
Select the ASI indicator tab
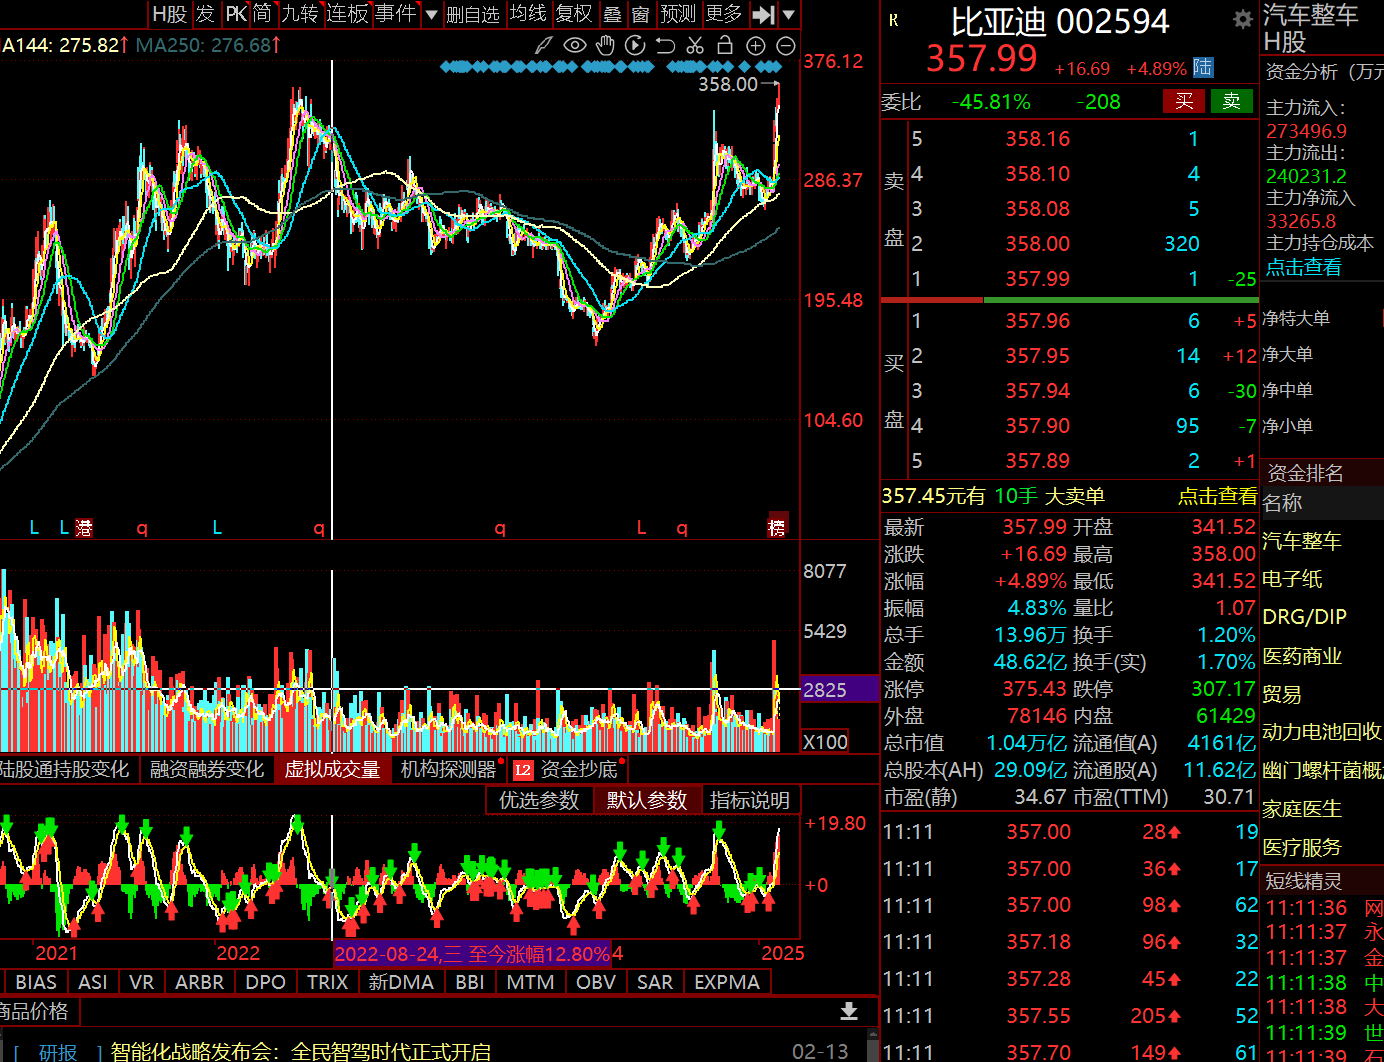pos(93,982)
